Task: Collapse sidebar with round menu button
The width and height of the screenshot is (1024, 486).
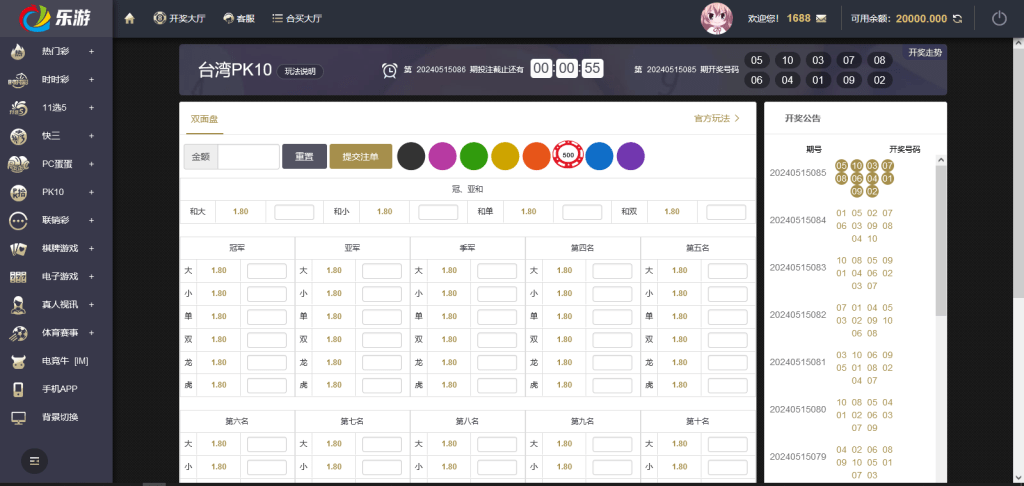Action: pos(35,461)
